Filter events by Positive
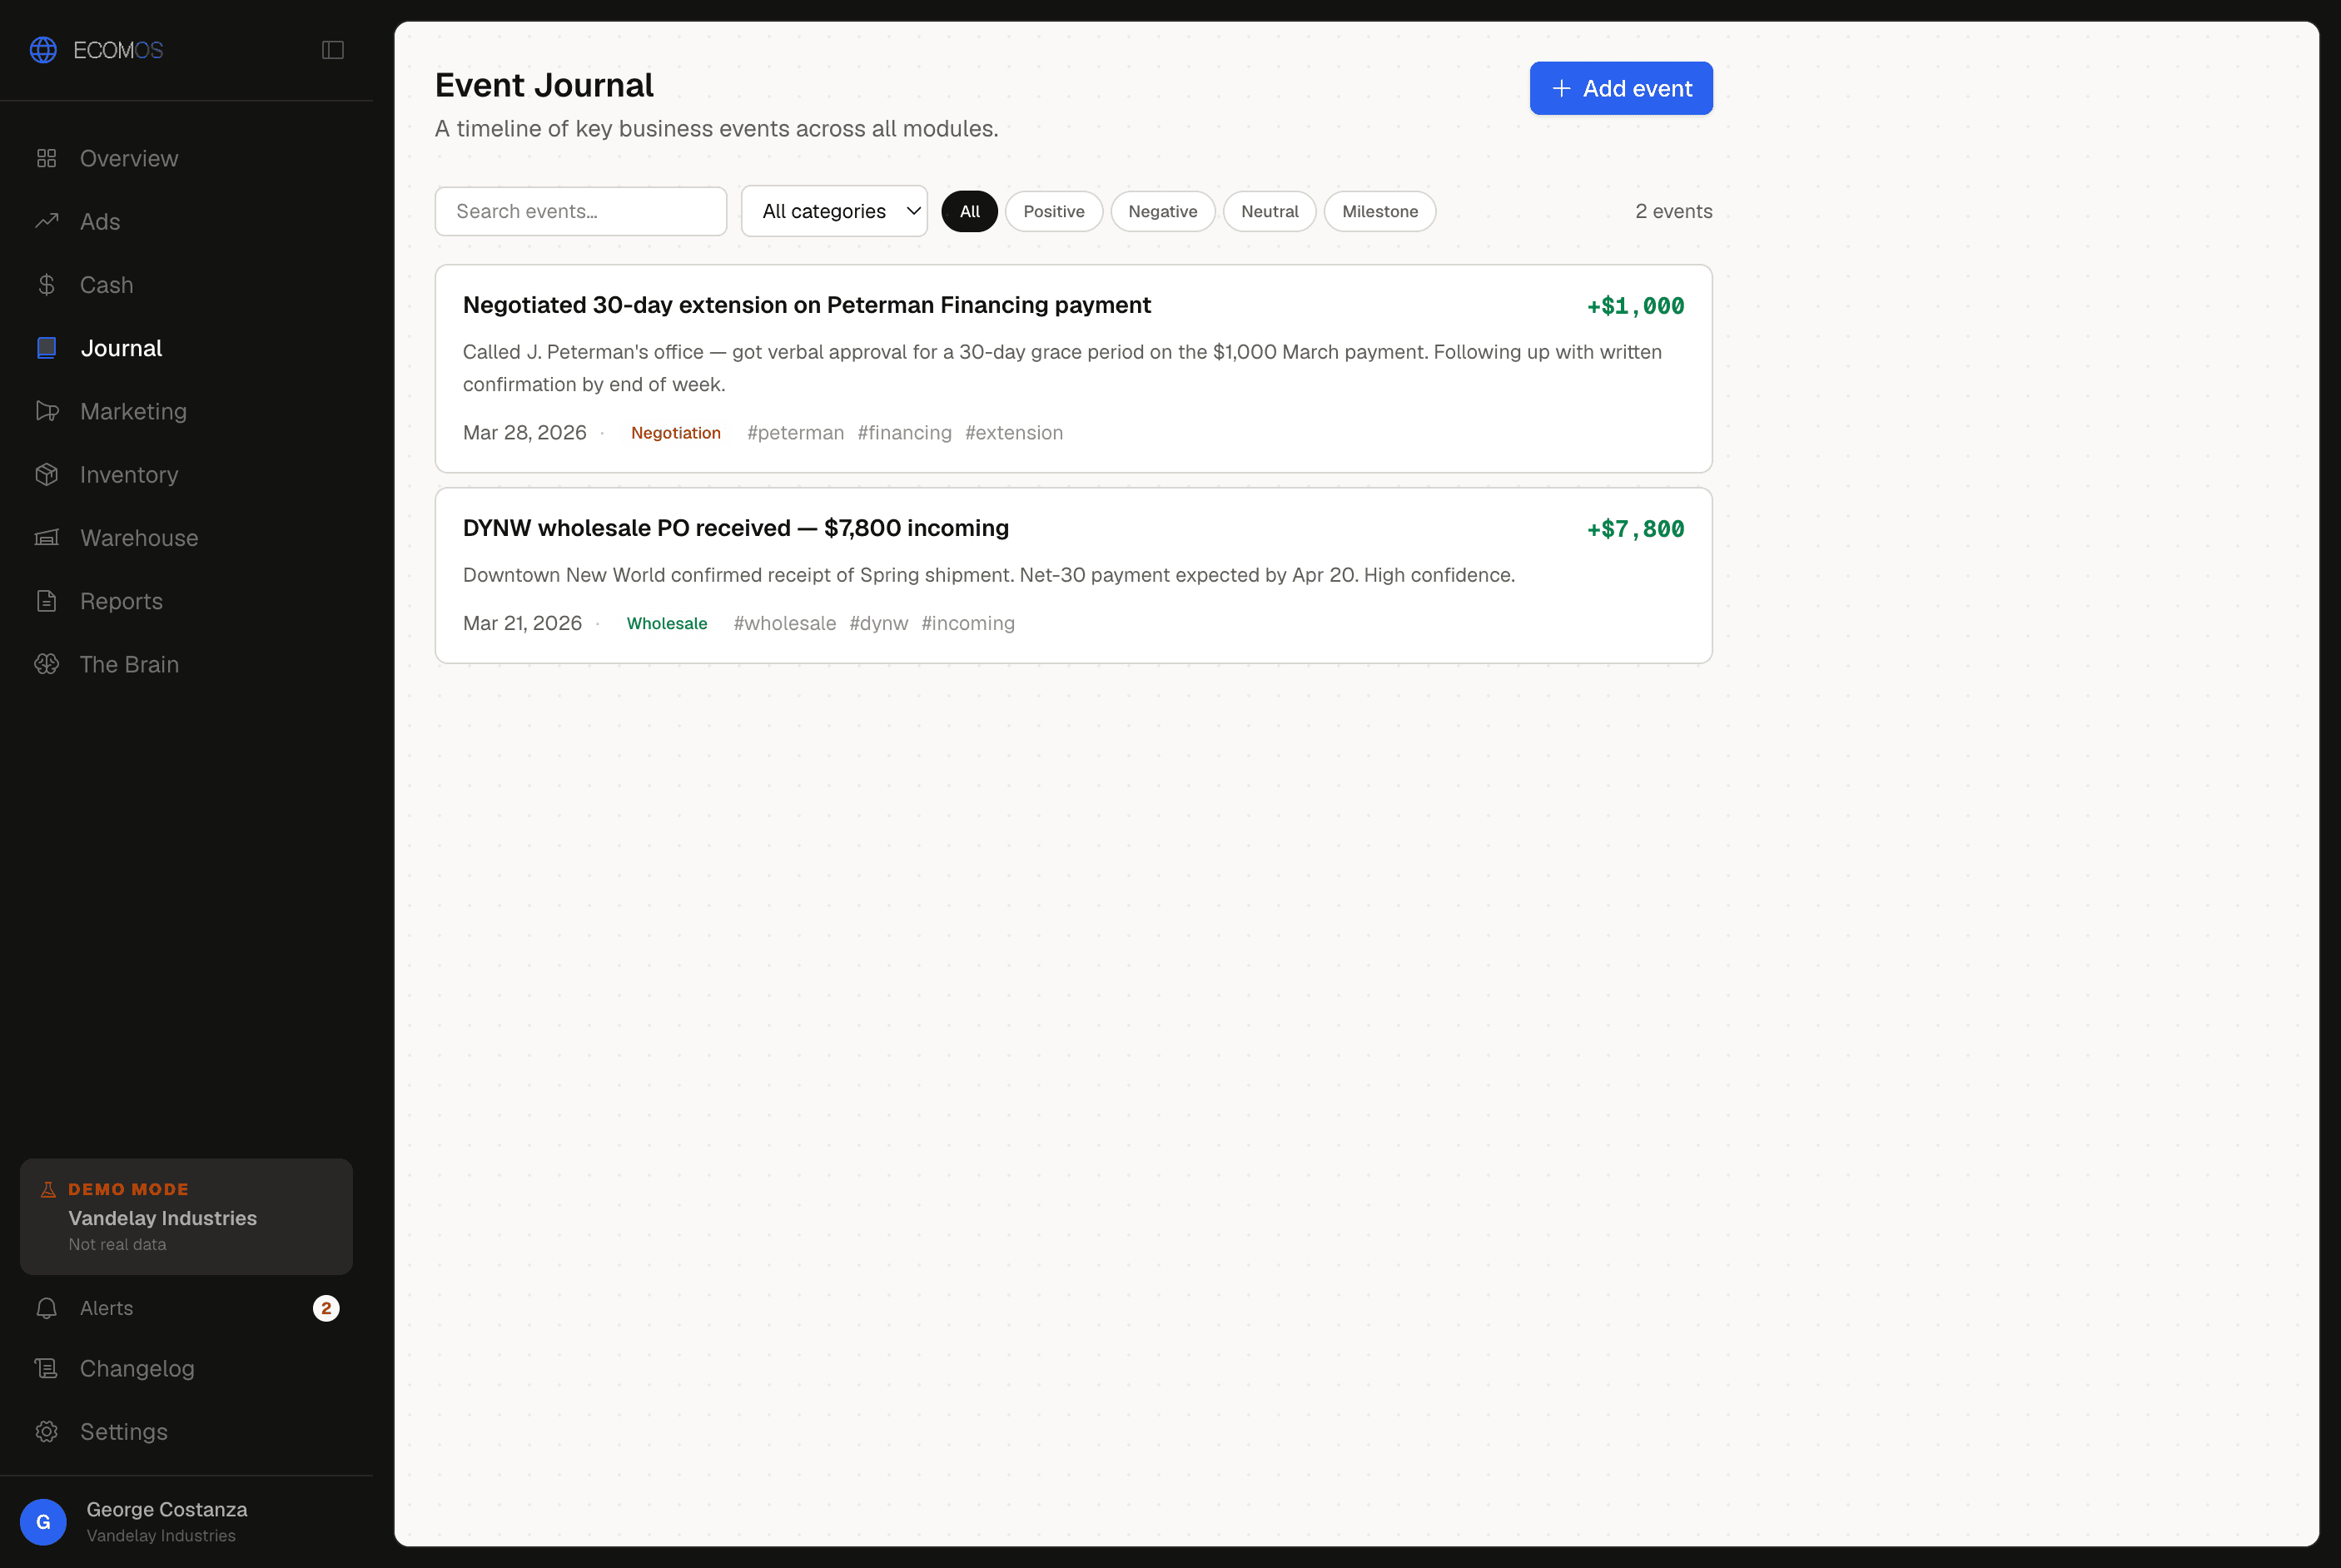 click(1054, 211)
